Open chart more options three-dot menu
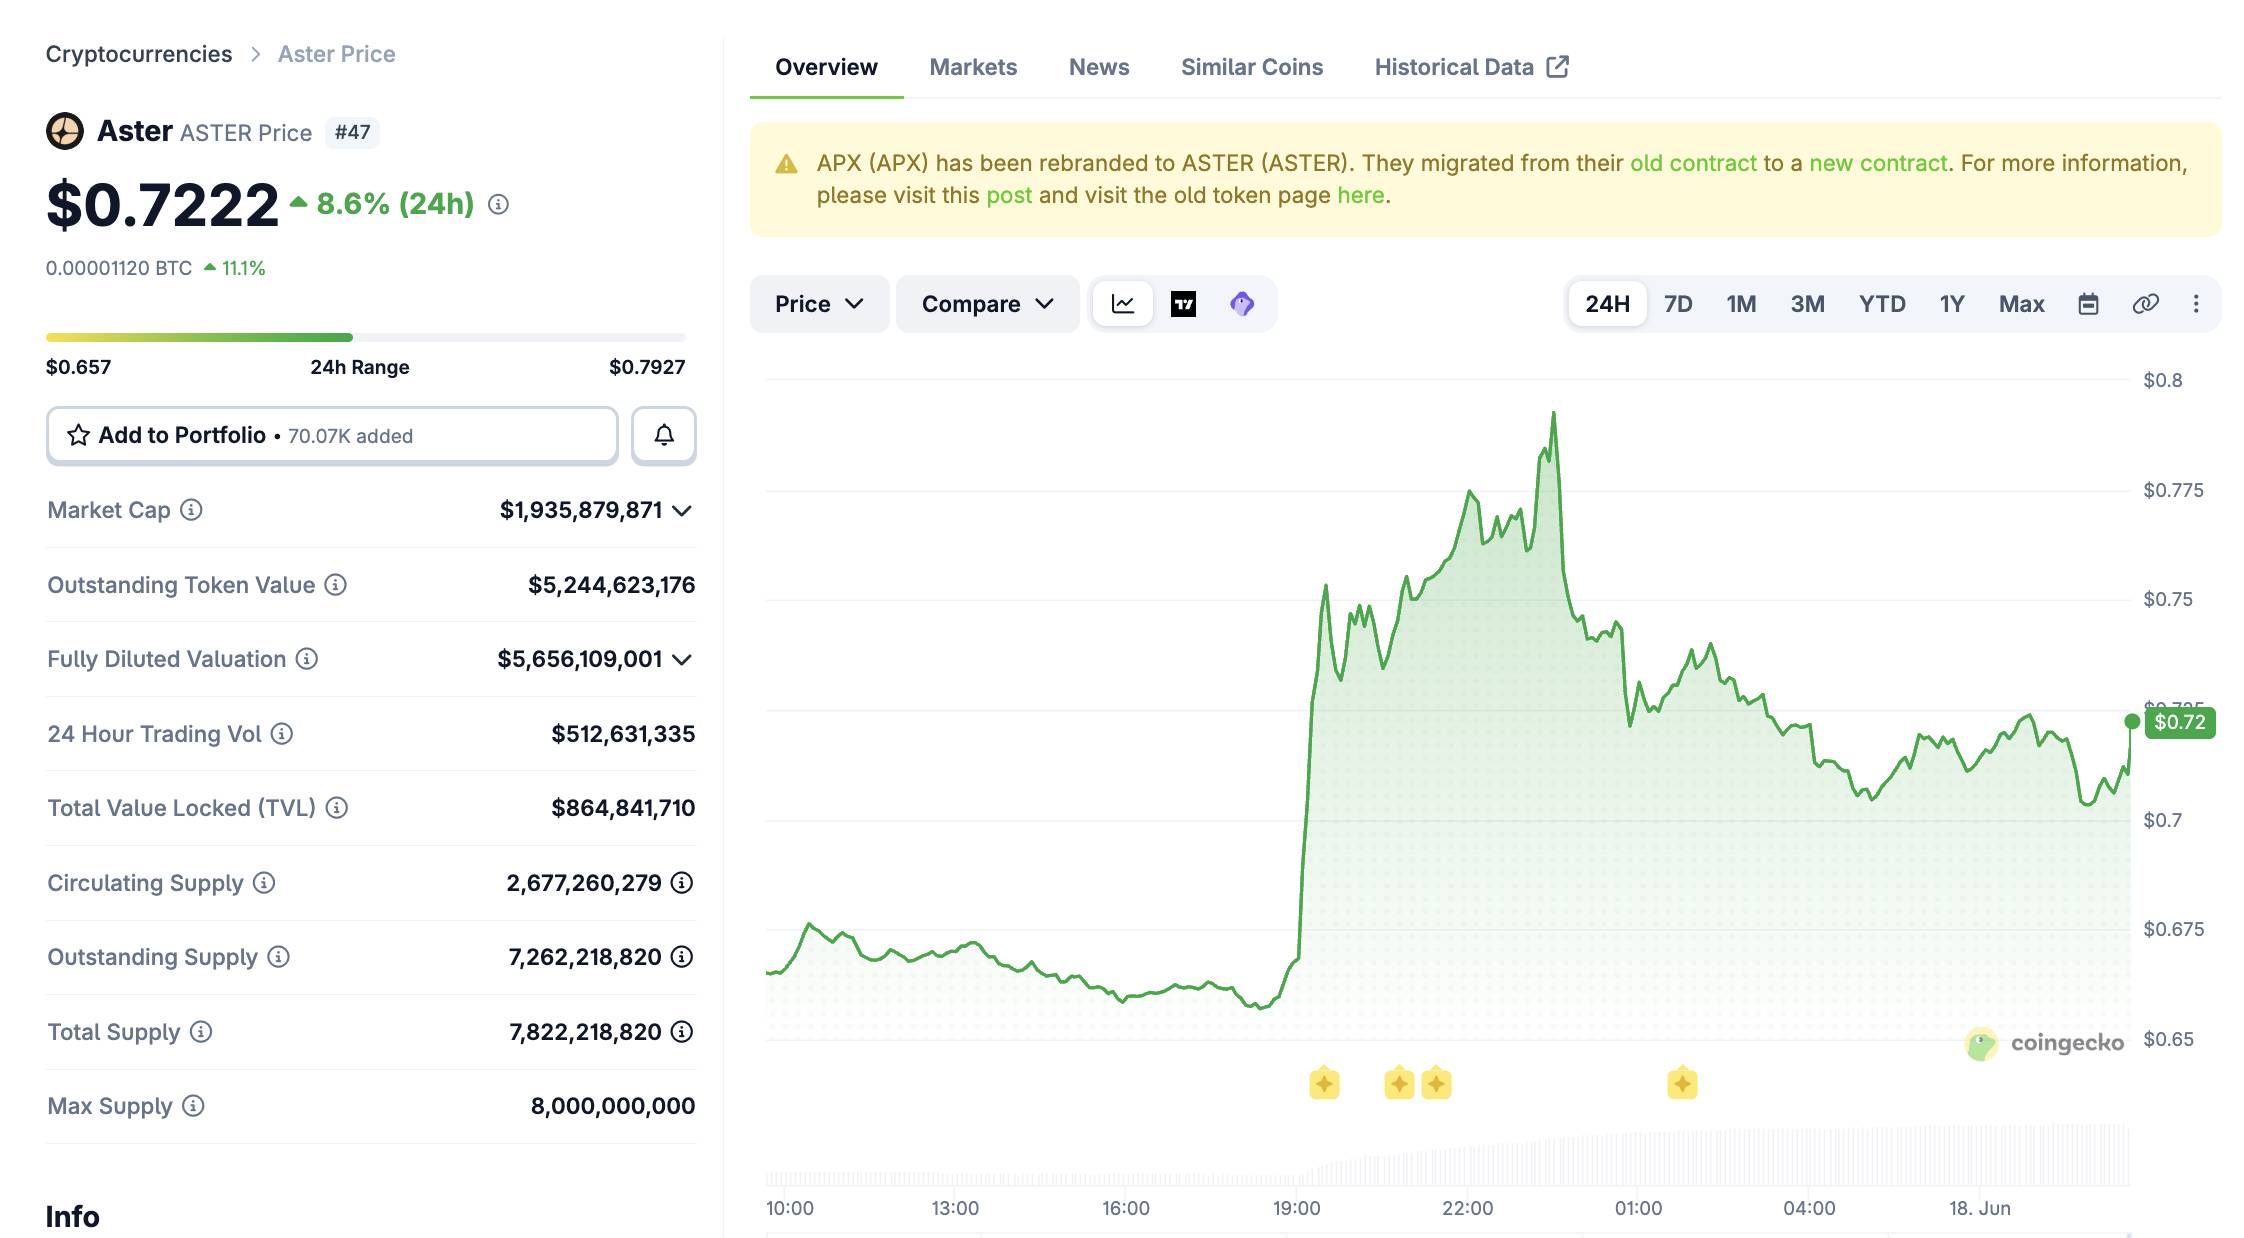Screen dimensions: 2244x1238 tap(2196, 304)
